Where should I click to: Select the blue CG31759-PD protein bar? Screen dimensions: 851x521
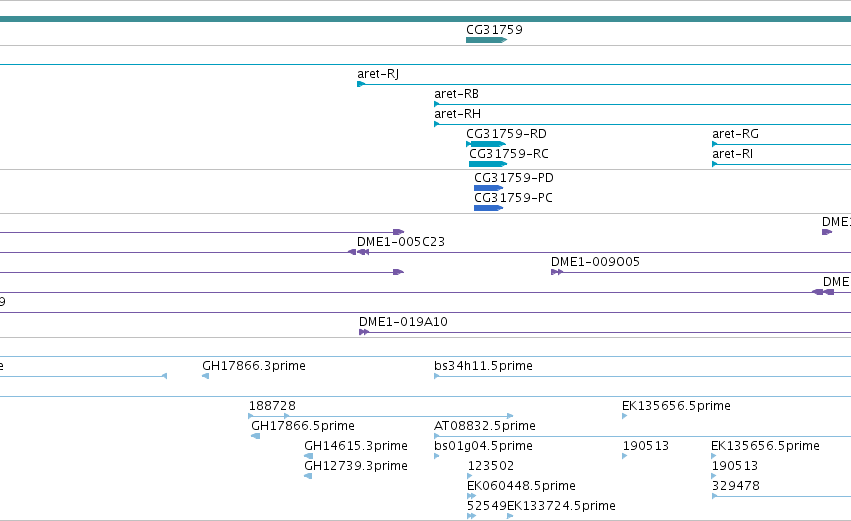pos(488,188)
